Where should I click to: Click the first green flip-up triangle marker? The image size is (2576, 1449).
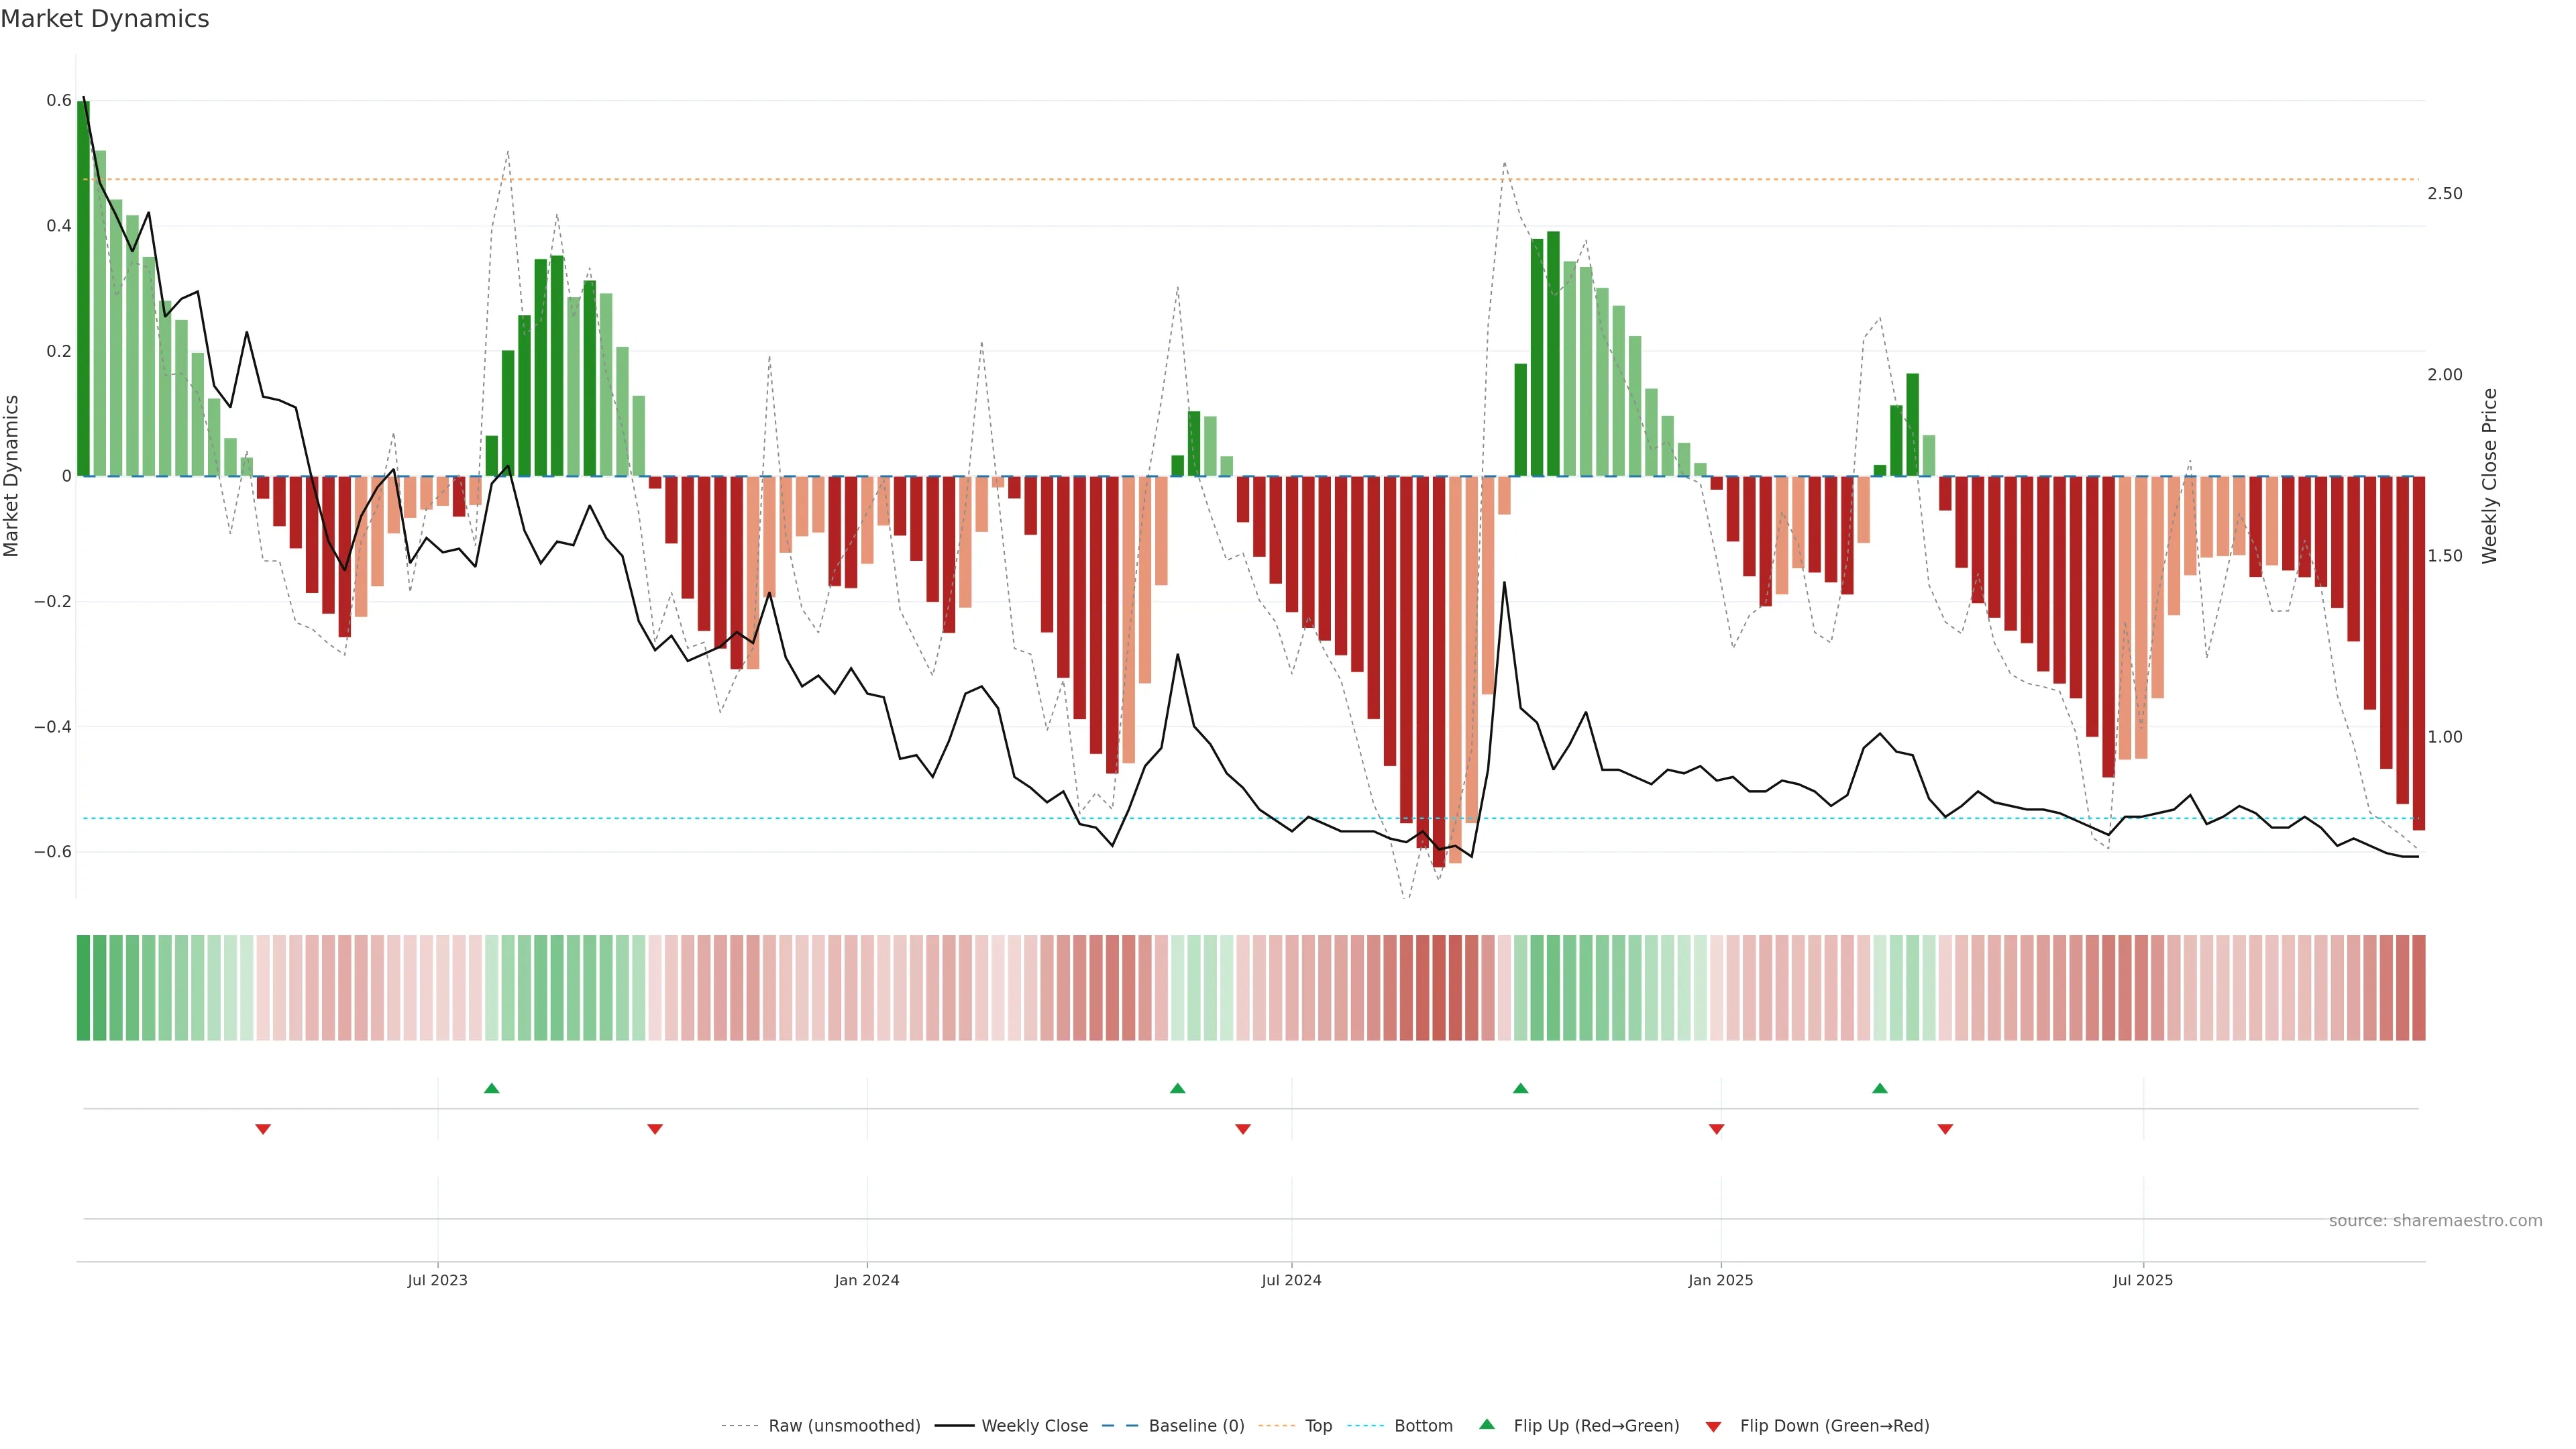pos(491,1088)
